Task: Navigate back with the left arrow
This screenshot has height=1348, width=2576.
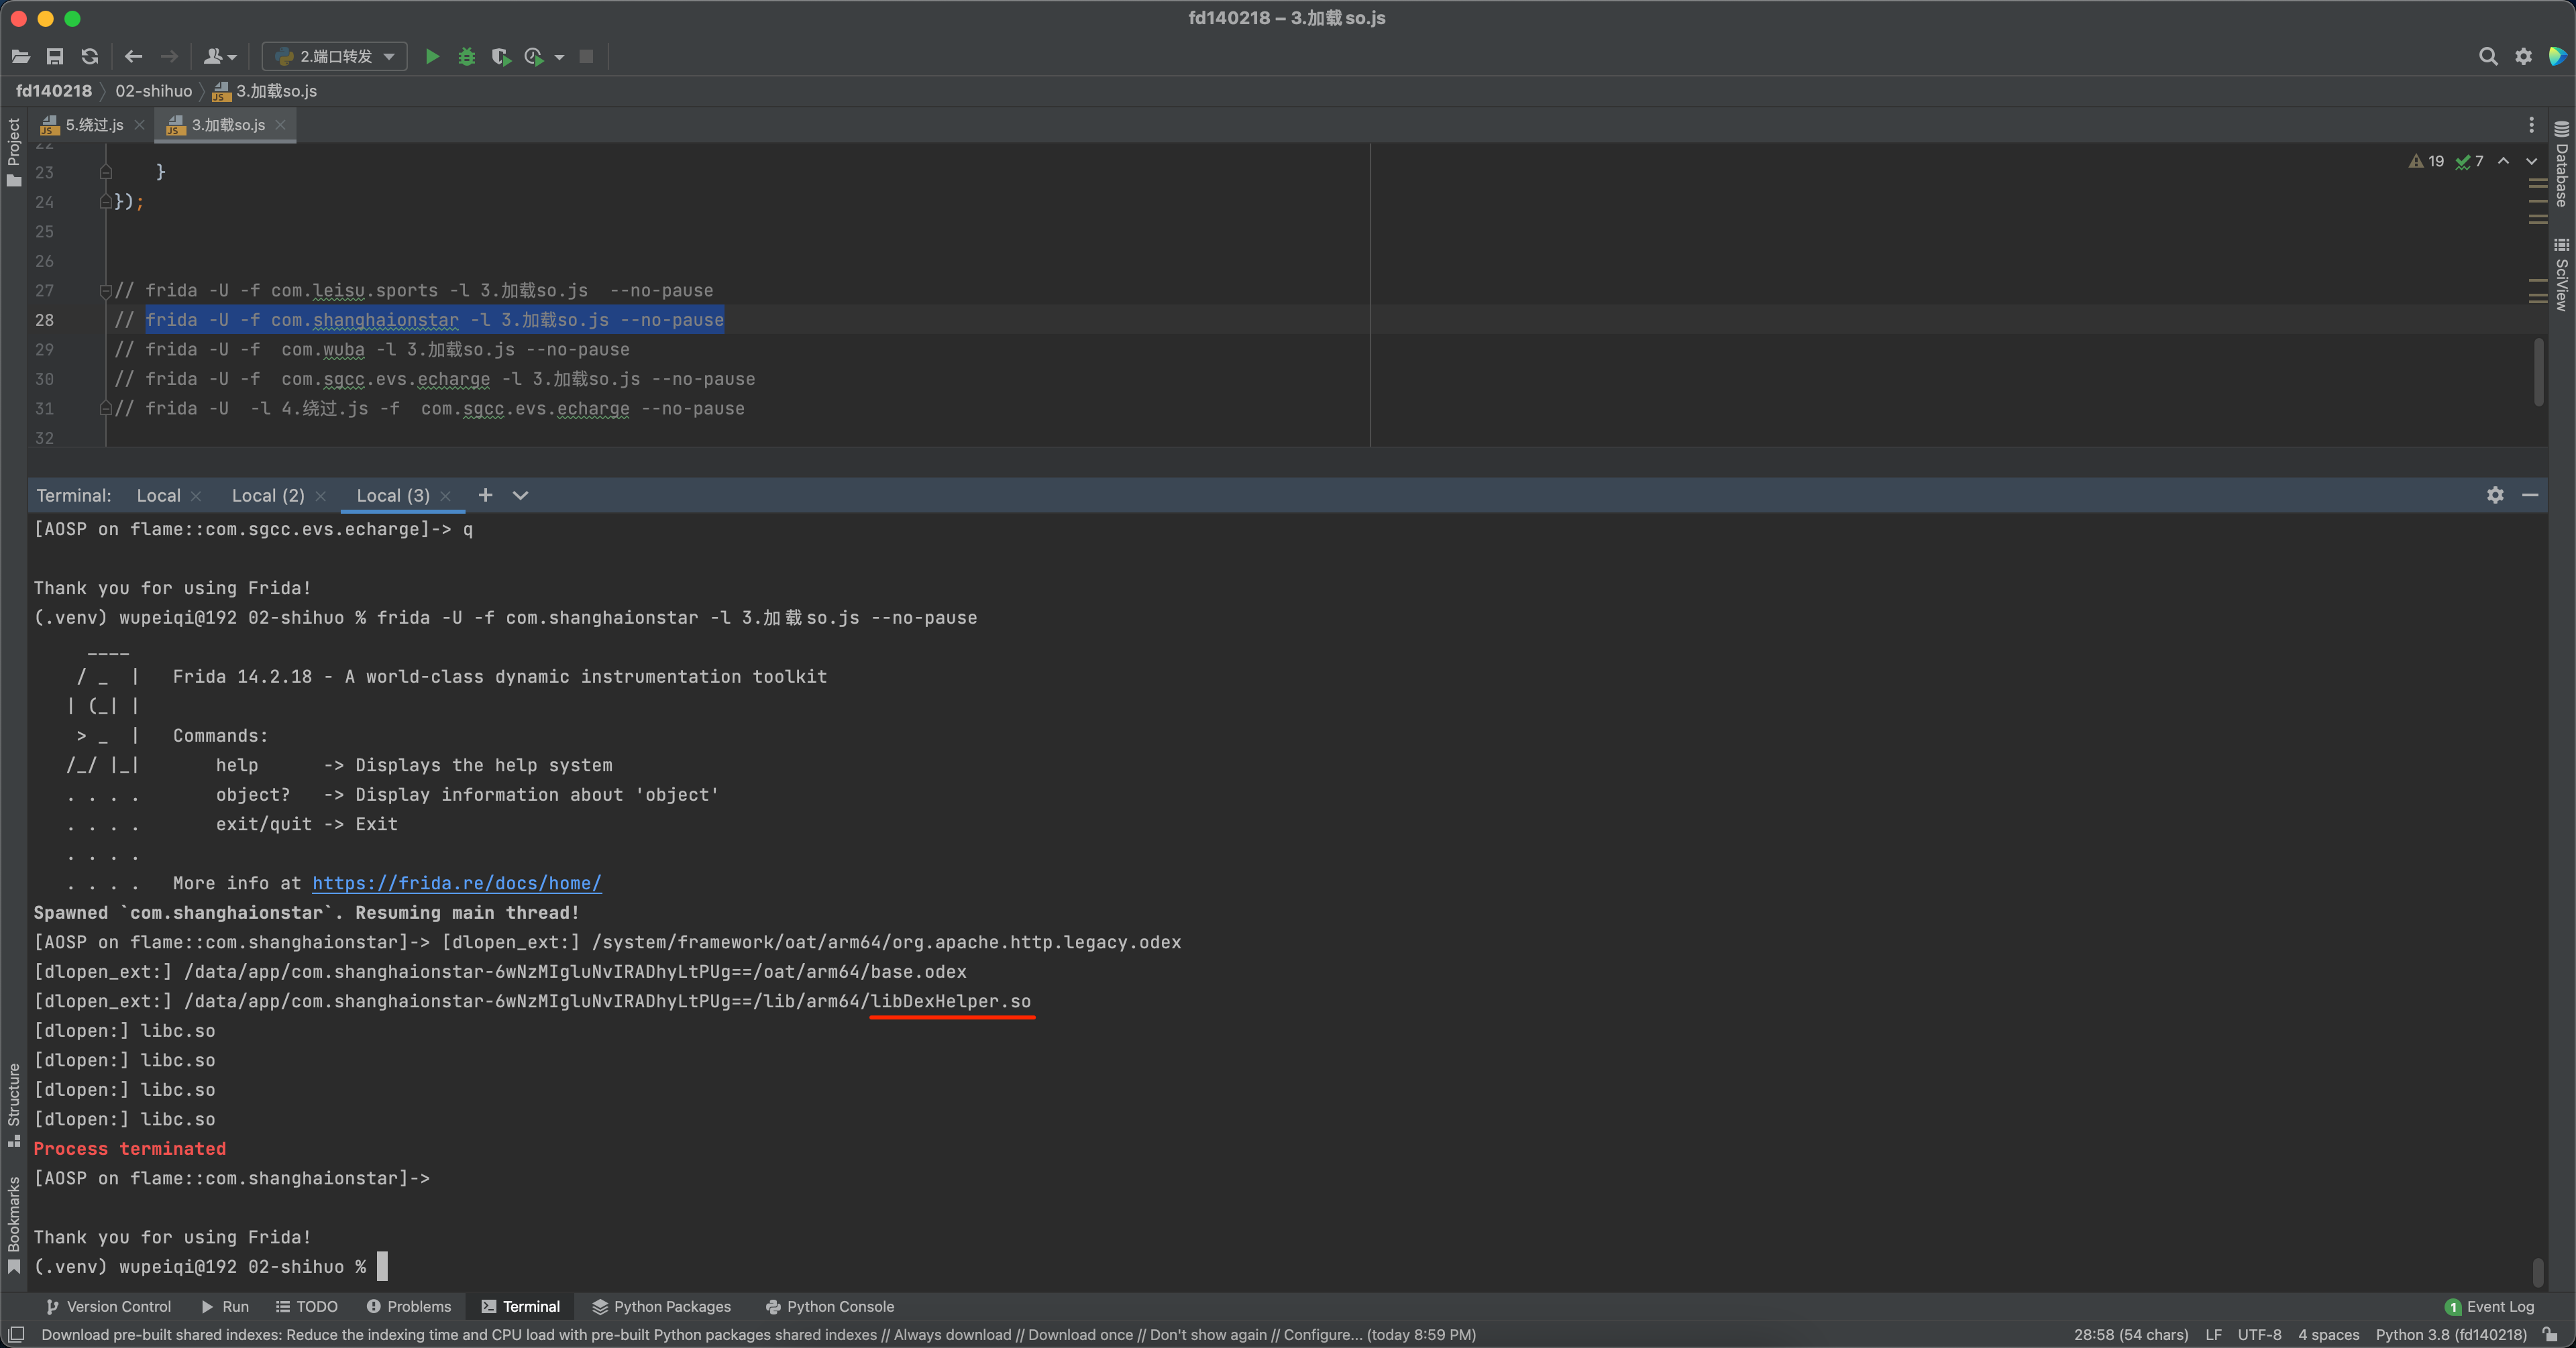Action: (134, 56)
